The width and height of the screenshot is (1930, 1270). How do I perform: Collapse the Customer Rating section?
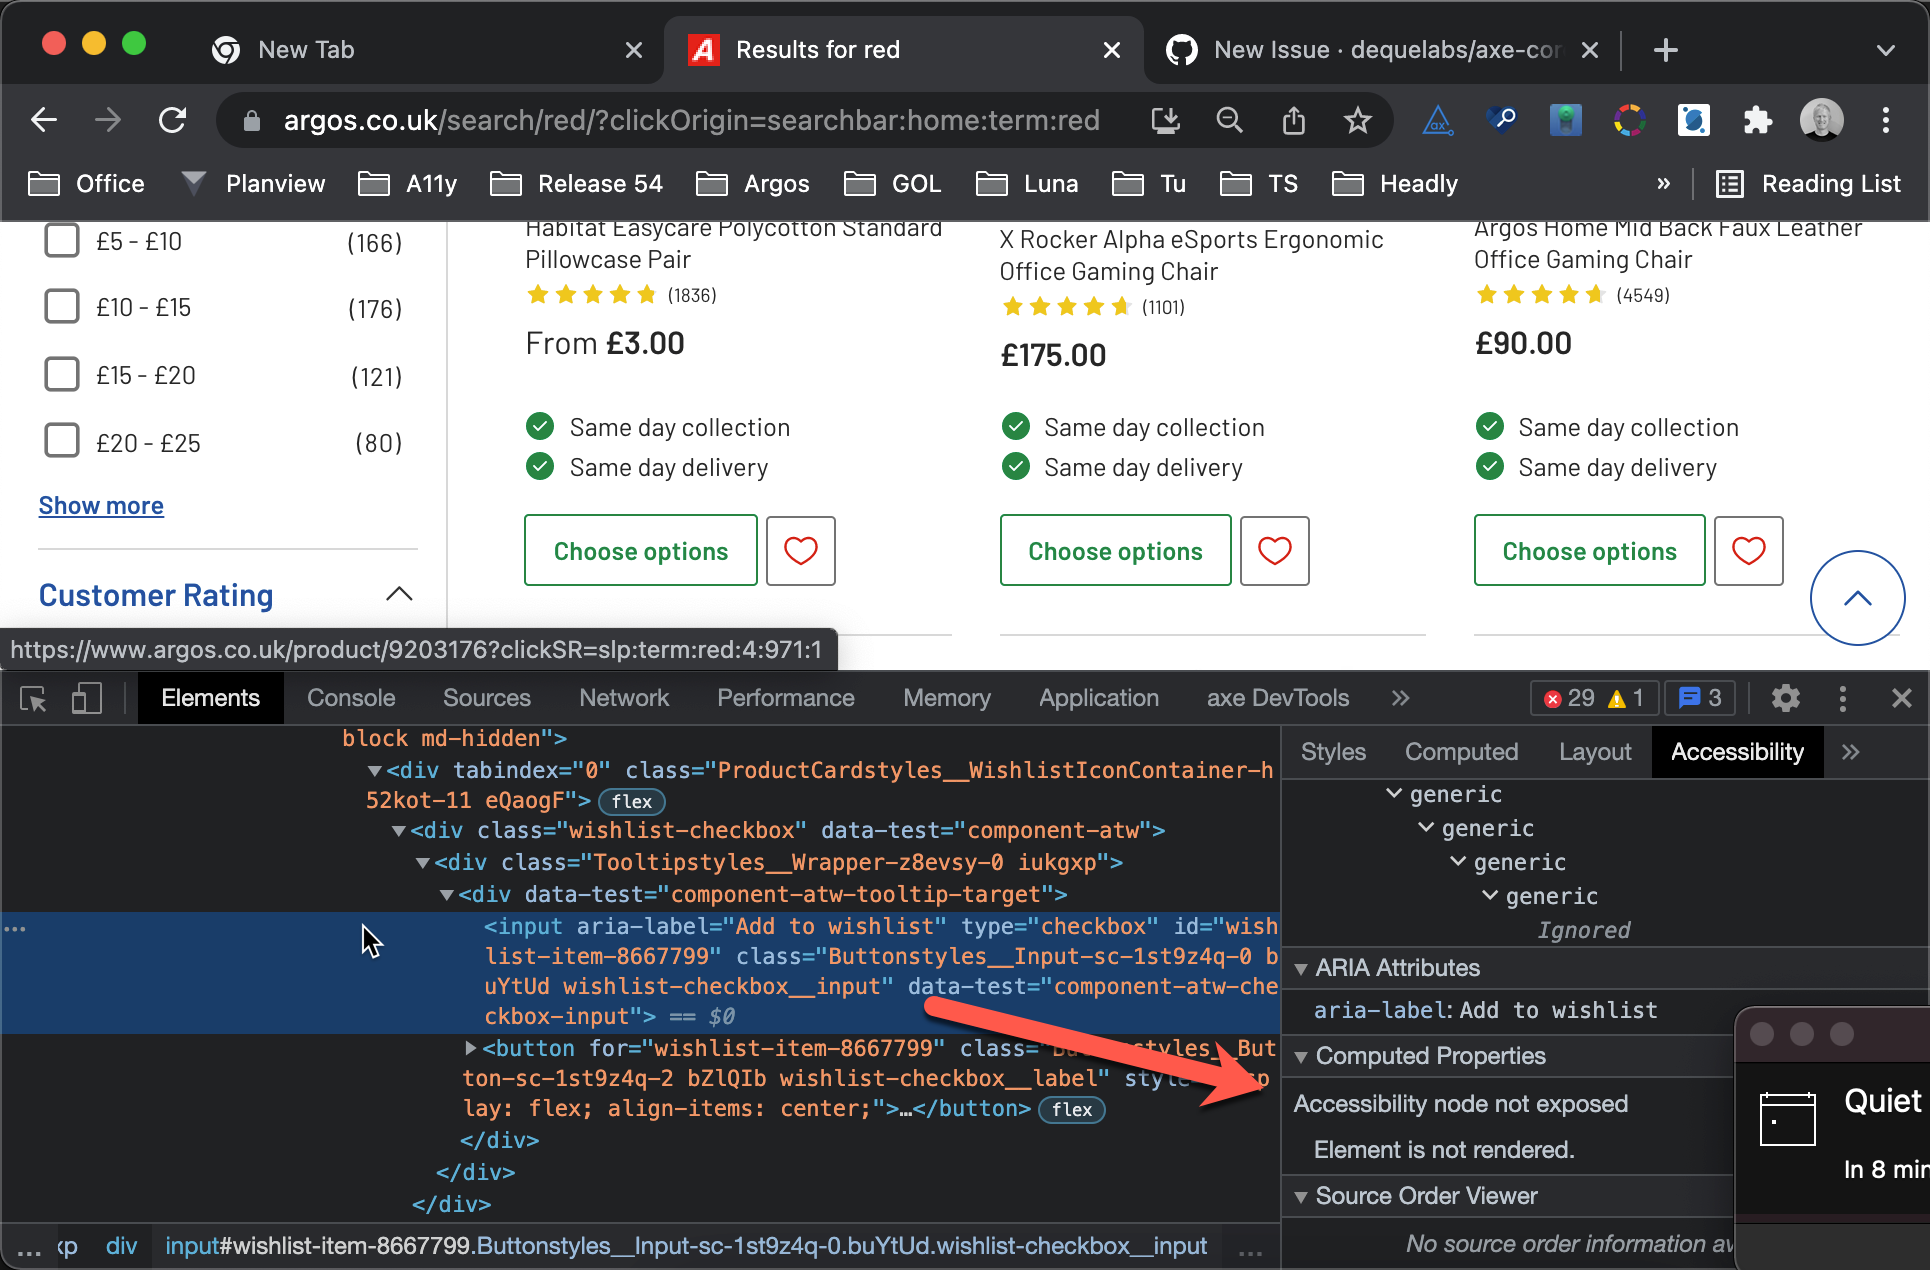399,594
